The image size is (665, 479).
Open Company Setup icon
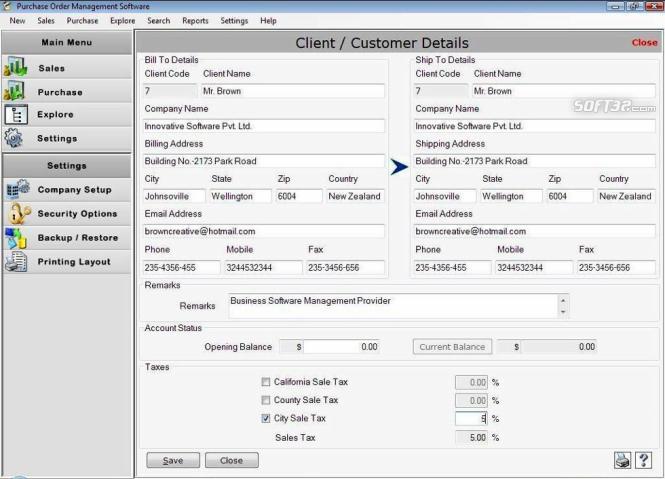tap(18, 189)
